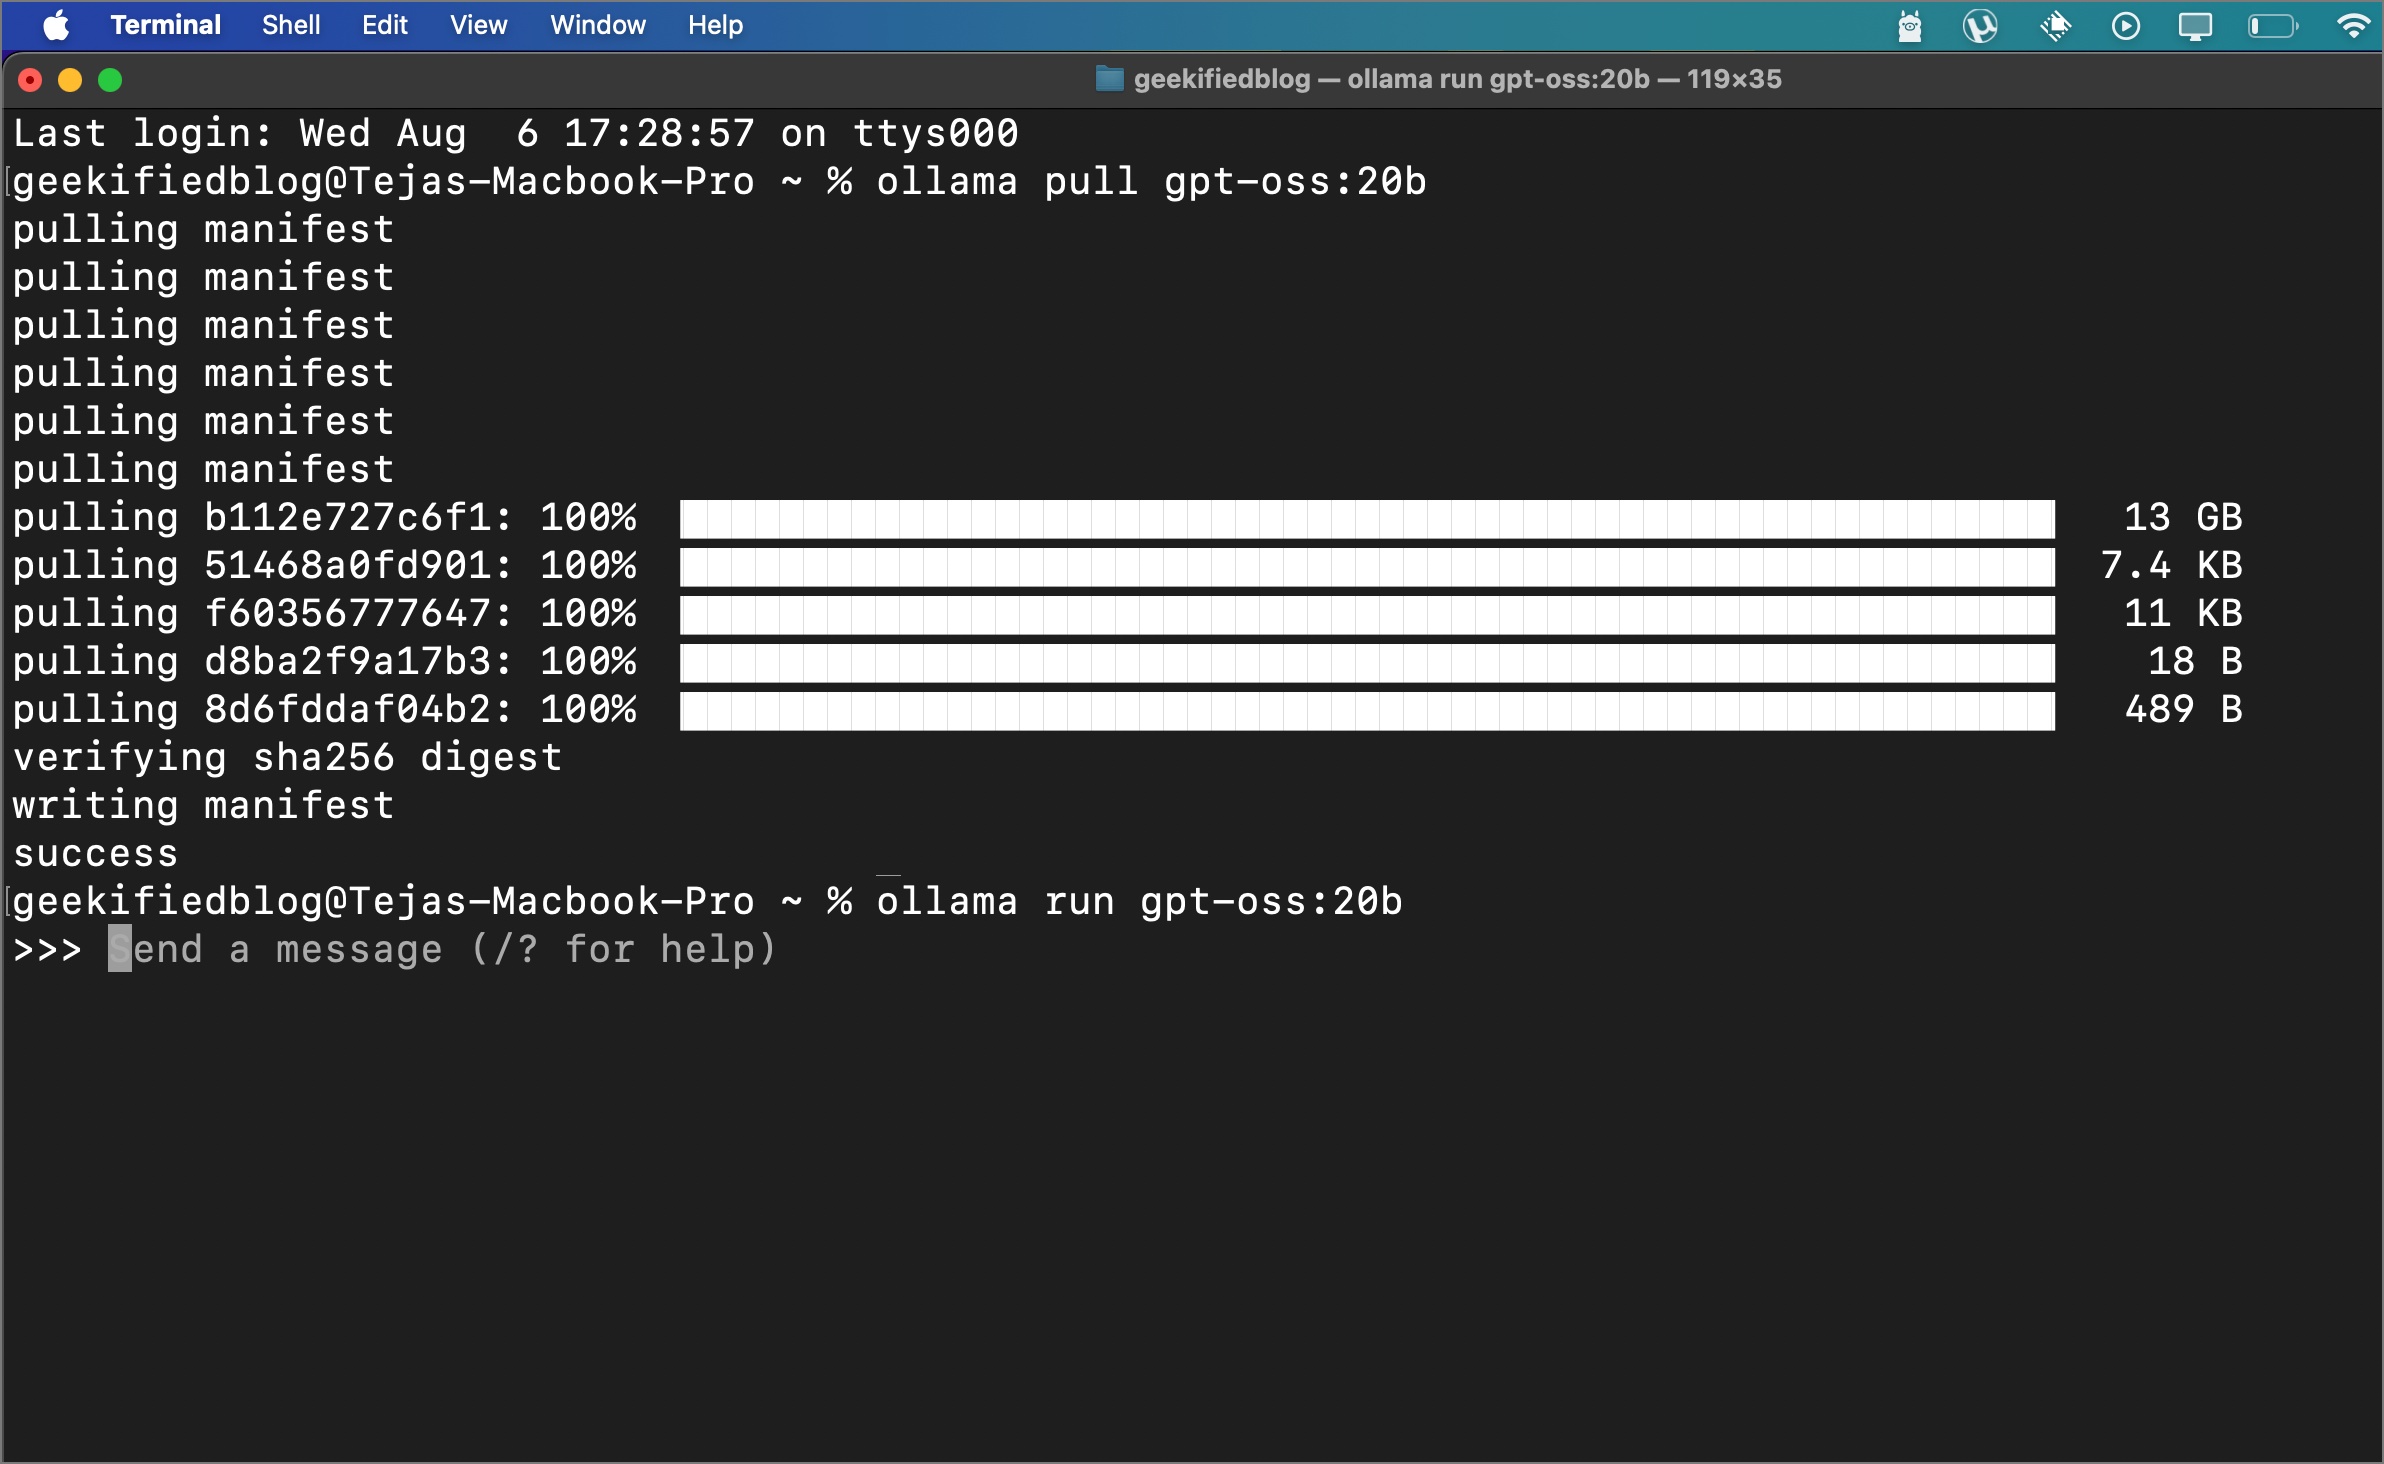Open the Terminal application menu

point(165,25)
